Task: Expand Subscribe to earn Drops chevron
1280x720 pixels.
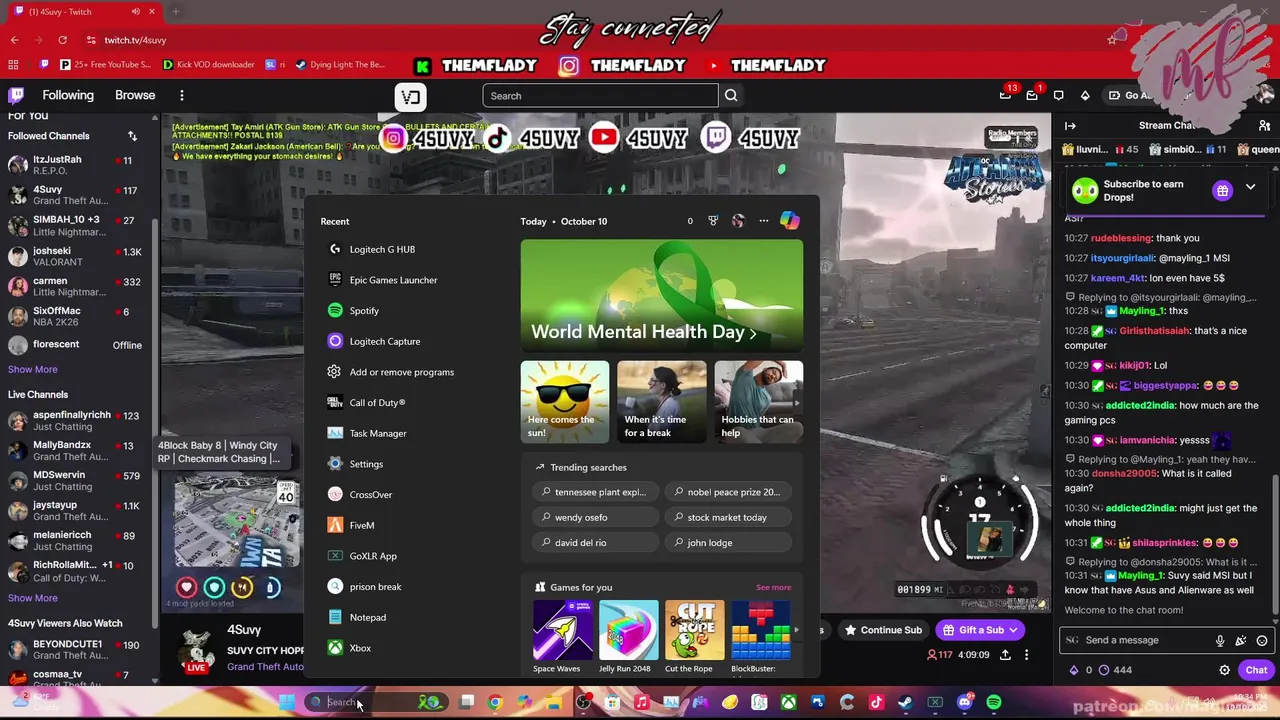Action: point(1250,189)
